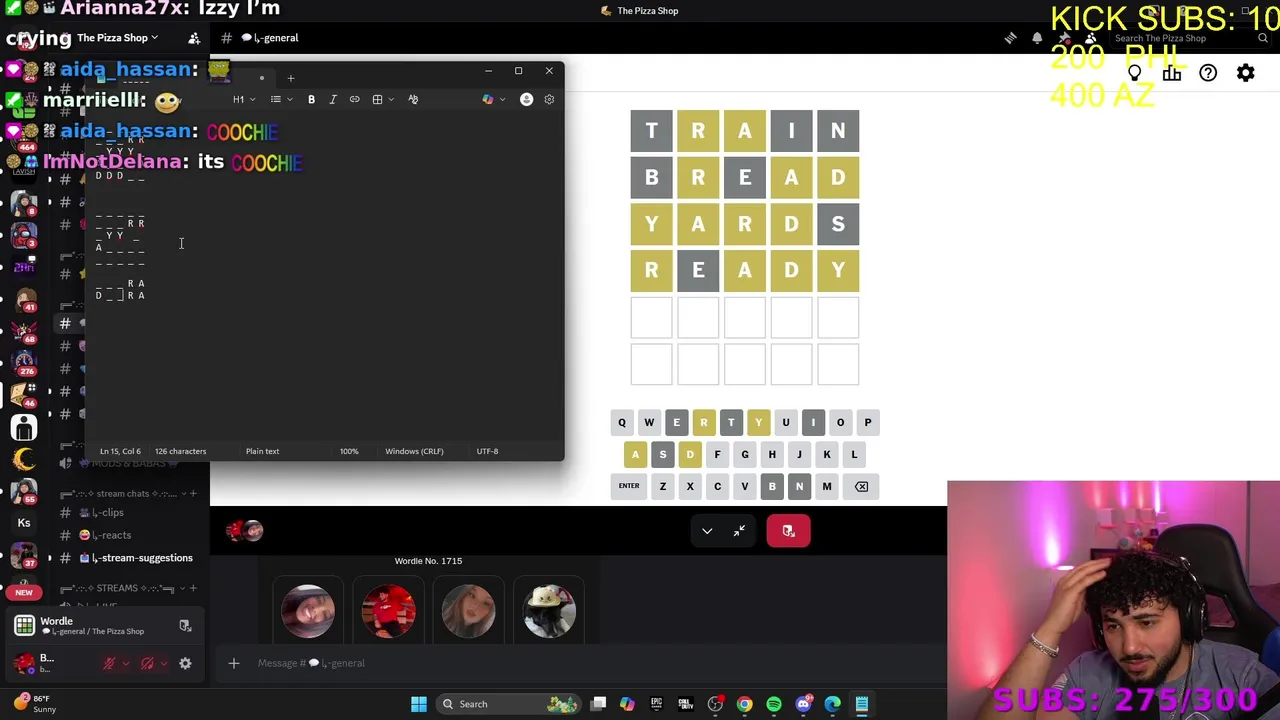Select participant avatar in red shirt
Image resolution: width=1280 pixels, height=720 pixels.
[389, 611]
